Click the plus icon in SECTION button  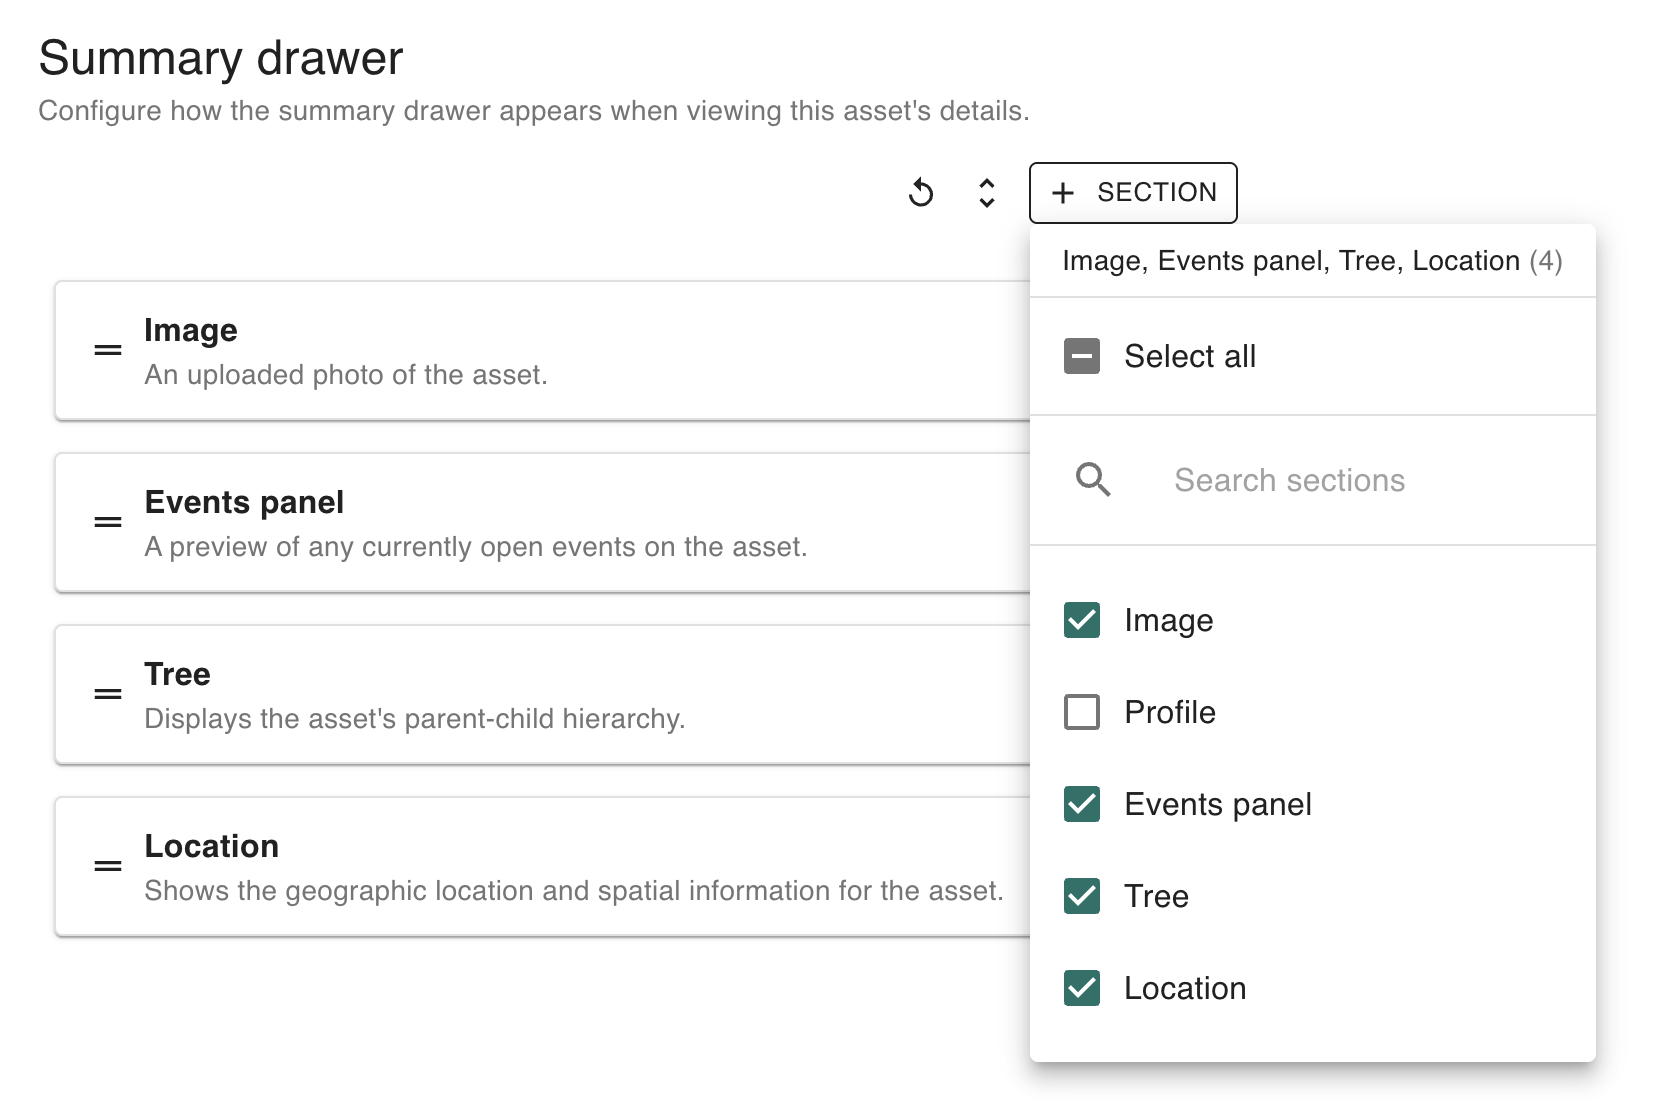[x=1063, y=193]
